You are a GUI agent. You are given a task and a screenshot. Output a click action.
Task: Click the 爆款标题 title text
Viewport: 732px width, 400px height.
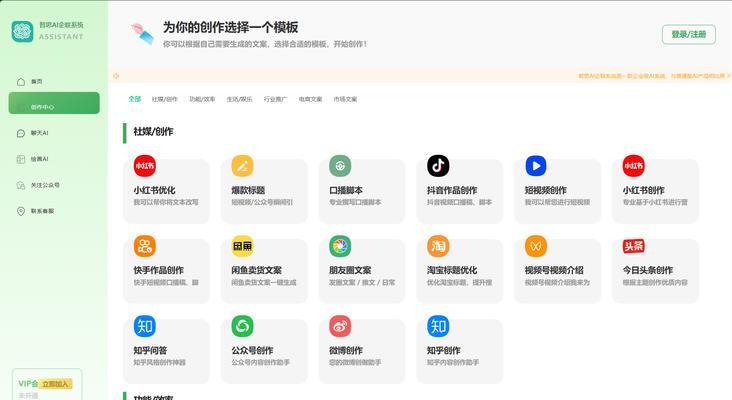pyautogui.click(x=248, y=190)
